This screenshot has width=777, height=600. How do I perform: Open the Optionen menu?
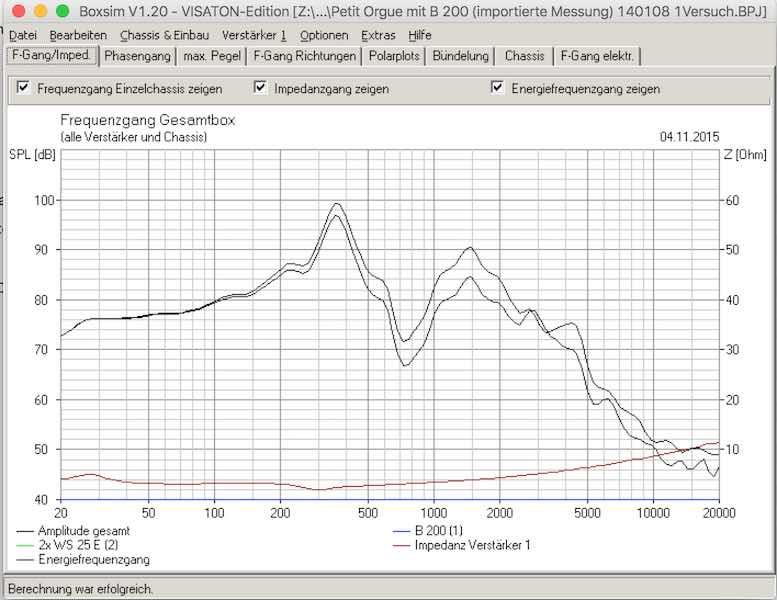[x=323, y=35]
